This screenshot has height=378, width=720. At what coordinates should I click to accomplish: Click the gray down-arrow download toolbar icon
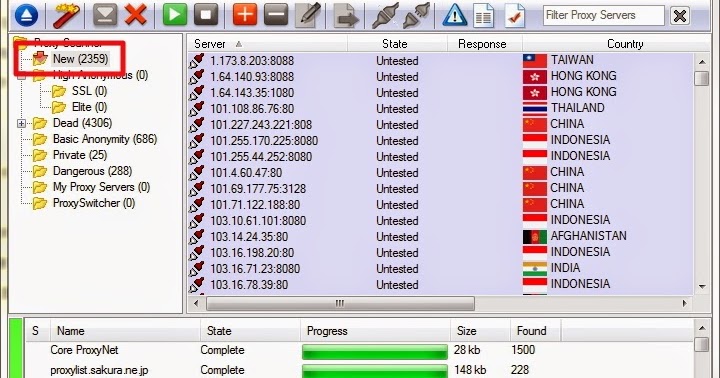tap(105, 15)
